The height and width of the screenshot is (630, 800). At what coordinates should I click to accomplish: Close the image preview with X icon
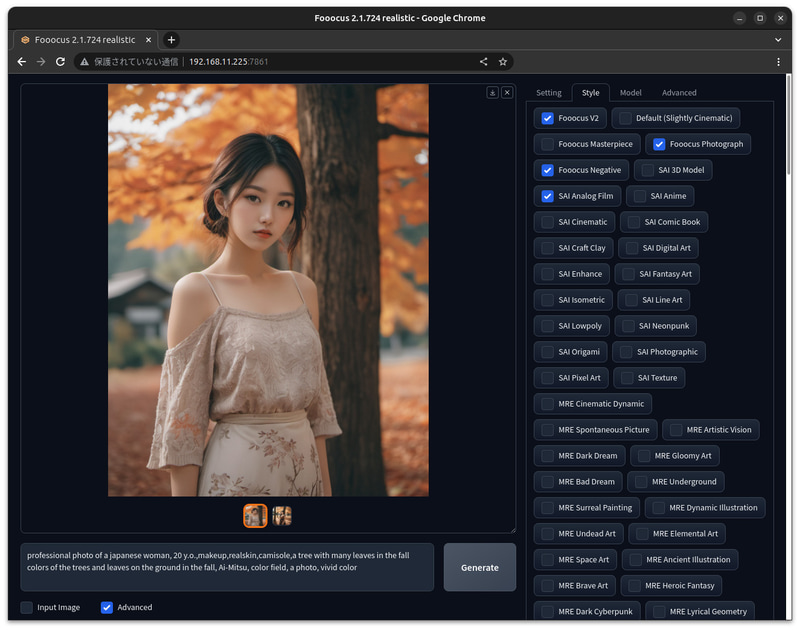tap(507, 92)
